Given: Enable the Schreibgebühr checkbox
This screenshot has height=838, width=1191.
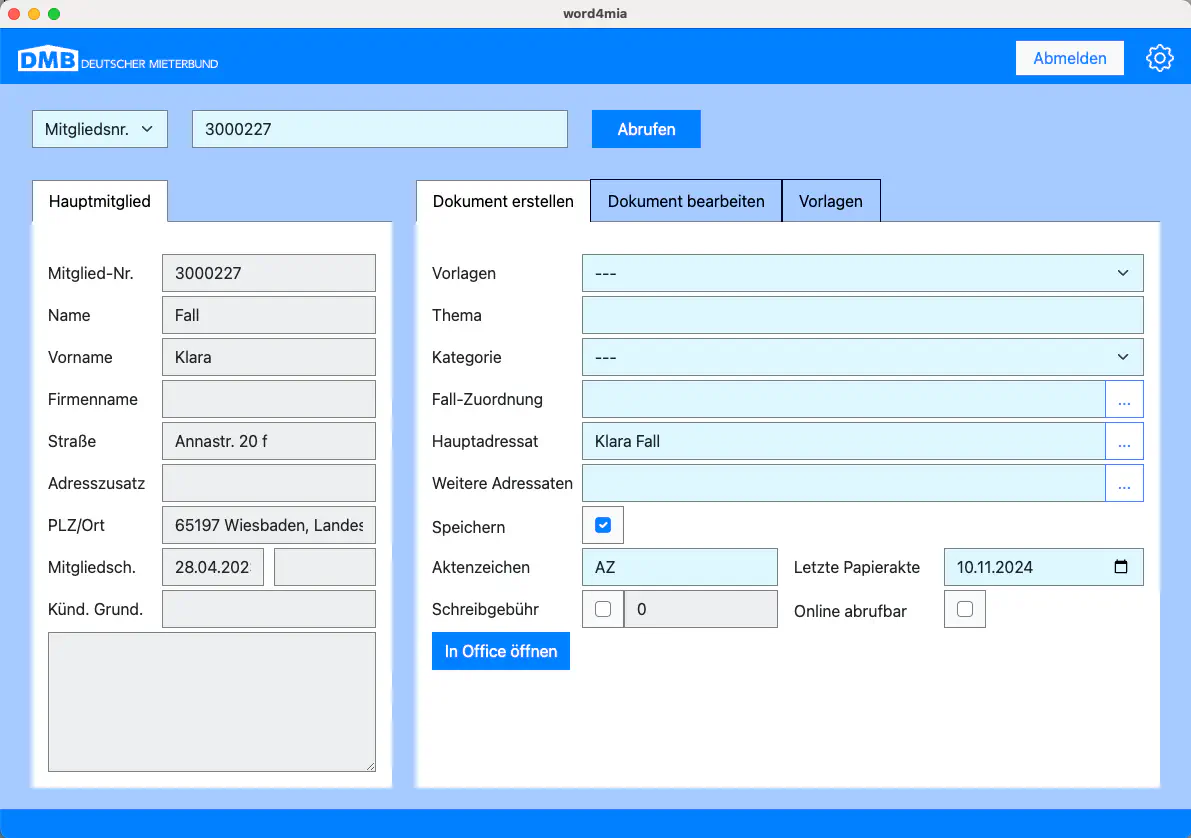Looking at the screenshot, I should [603, 609].
